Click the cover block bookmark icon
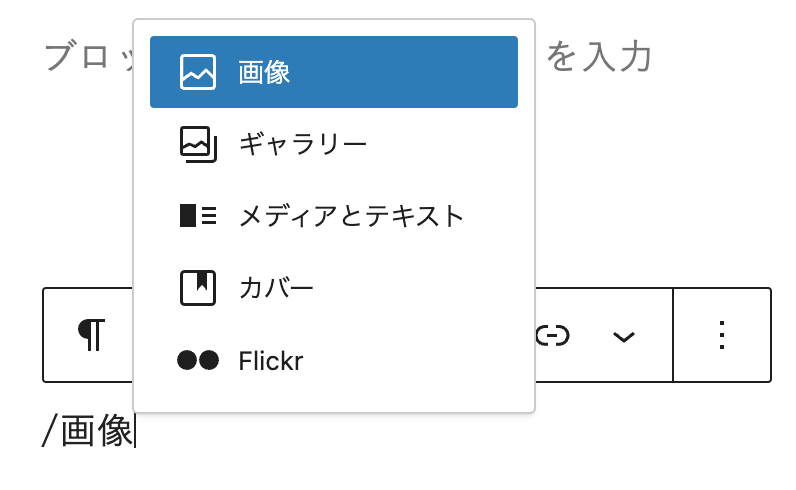 pyautogui.click(x=198, y=288)
